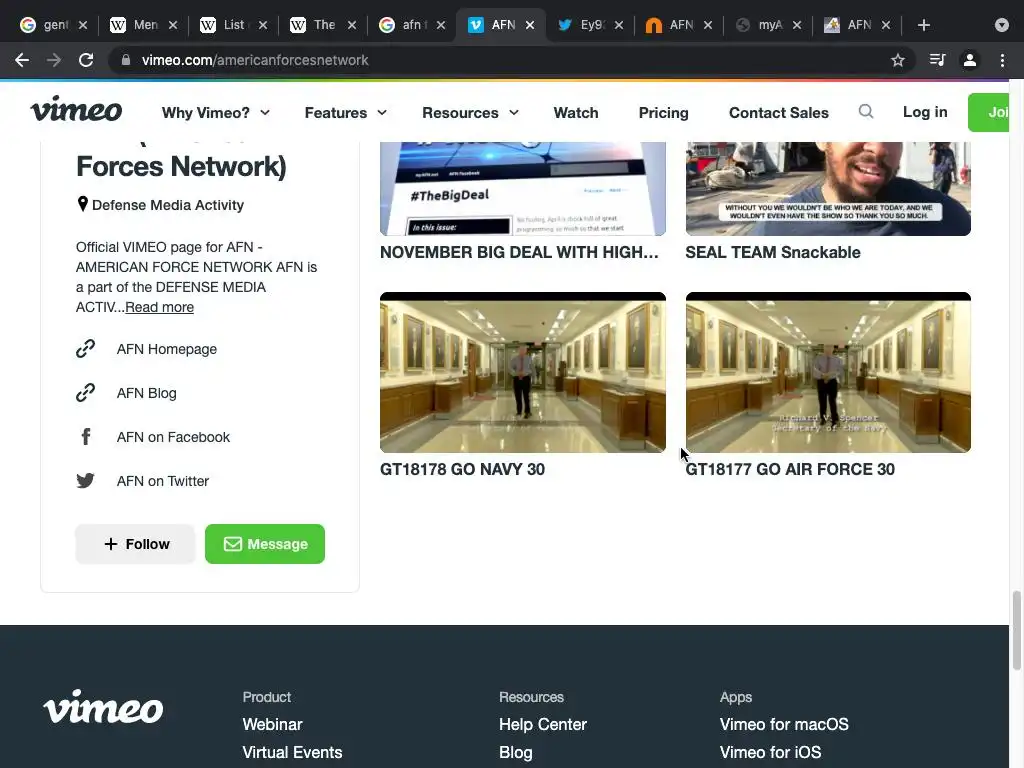Open the SEAL TEAM Snackable video thumbnail
The image size is (1024, 768).
click(828, 189)
